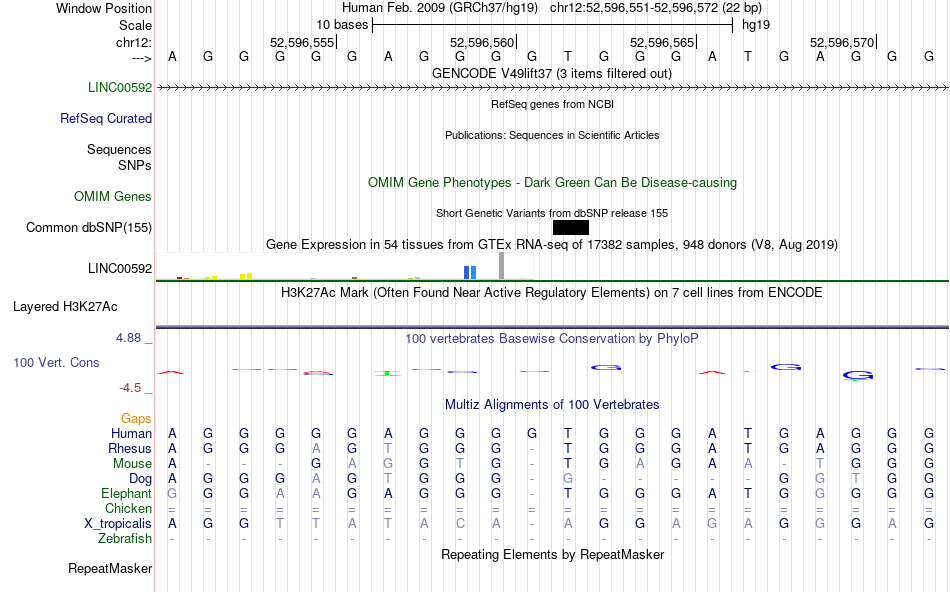Click the OMIM Genes side label

click(x=113, y=196)
